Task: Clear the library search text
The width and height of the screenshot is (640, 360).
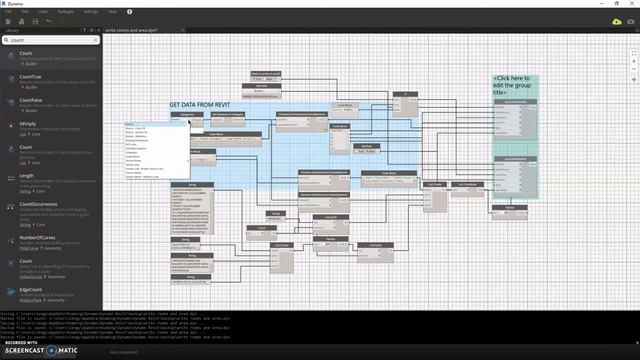Action: coord(96,40)
